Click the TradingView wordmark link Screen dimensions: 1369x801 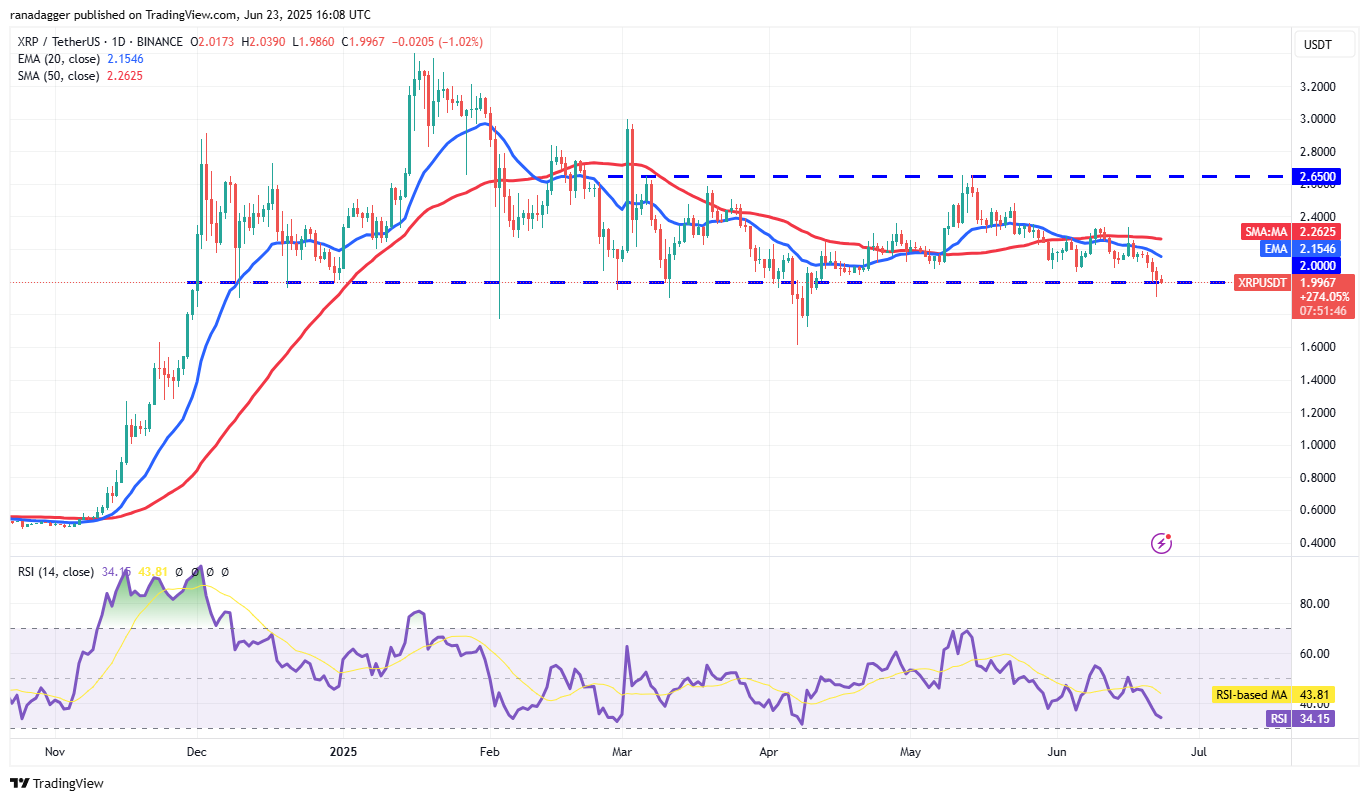point(68,783)
